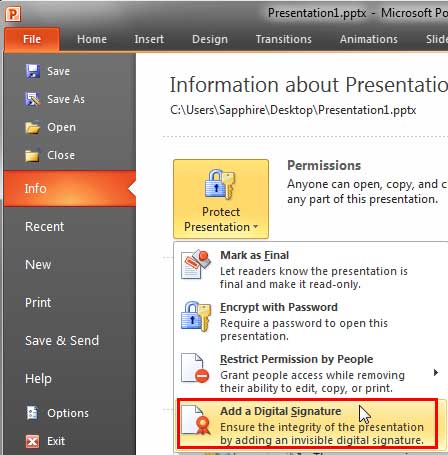The image size is (448, 455).
Task: Open the Protect Presentation dropdown button
Action: 221,199
